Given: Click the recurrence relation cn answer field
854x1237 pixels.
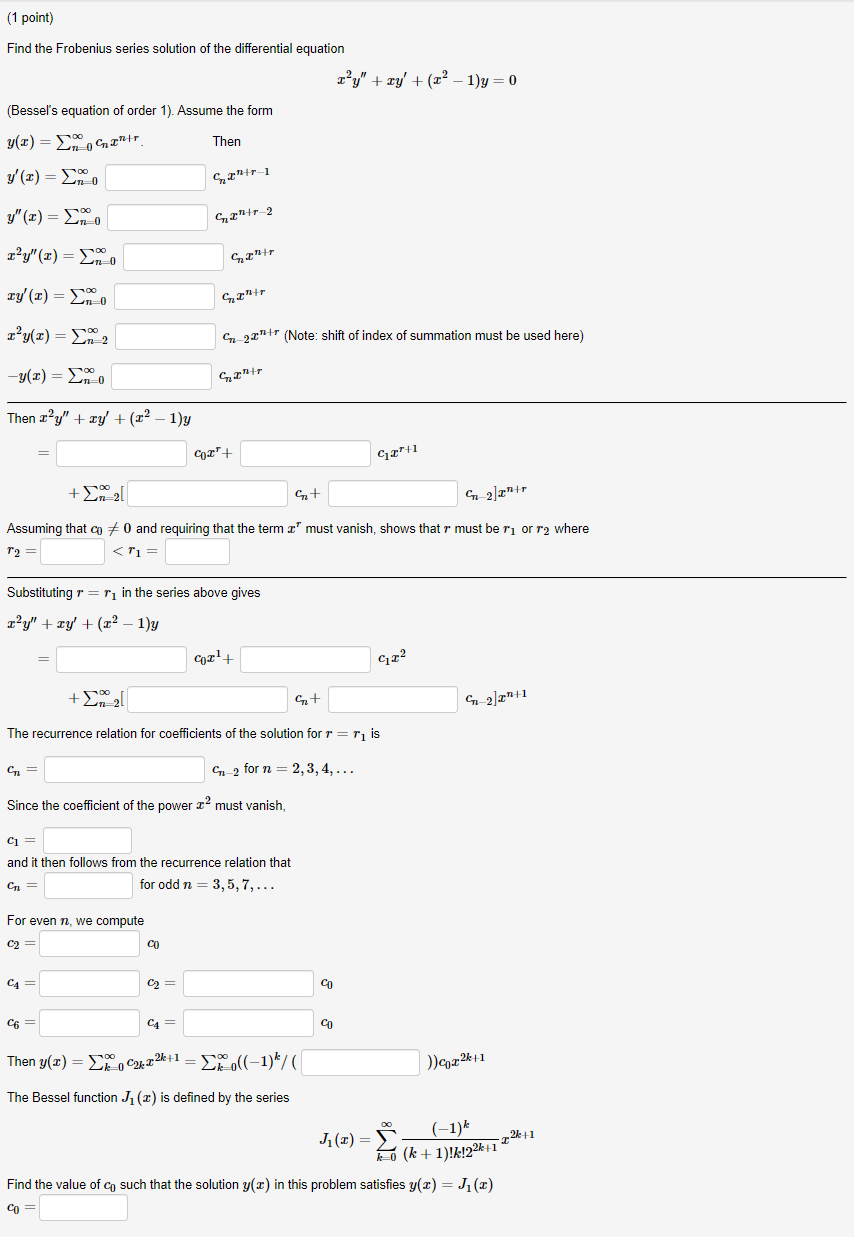Looking at the screenshot, I should (124, 769).
